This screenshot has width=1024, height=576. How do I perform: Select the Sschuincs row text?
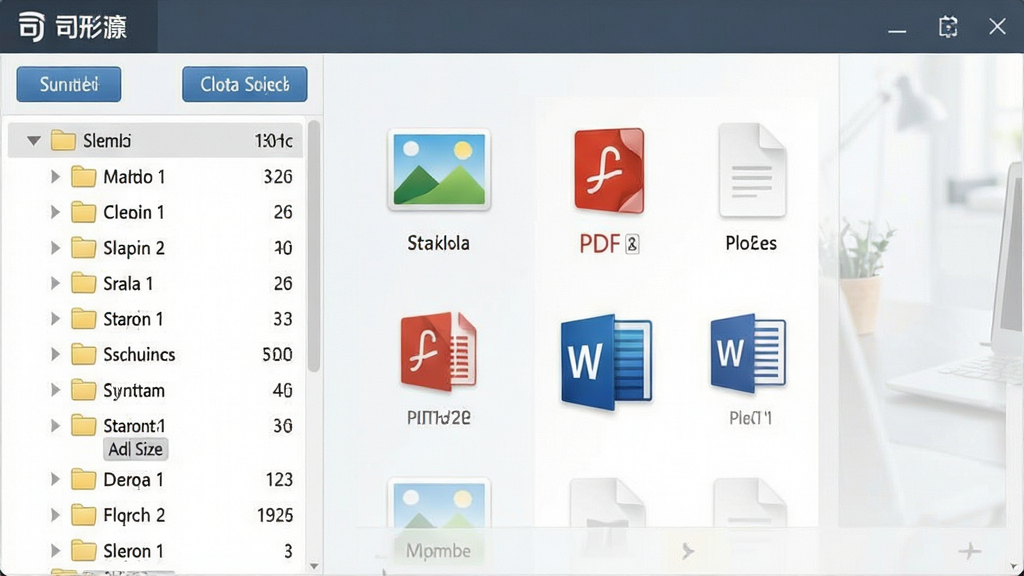(139, 355)
